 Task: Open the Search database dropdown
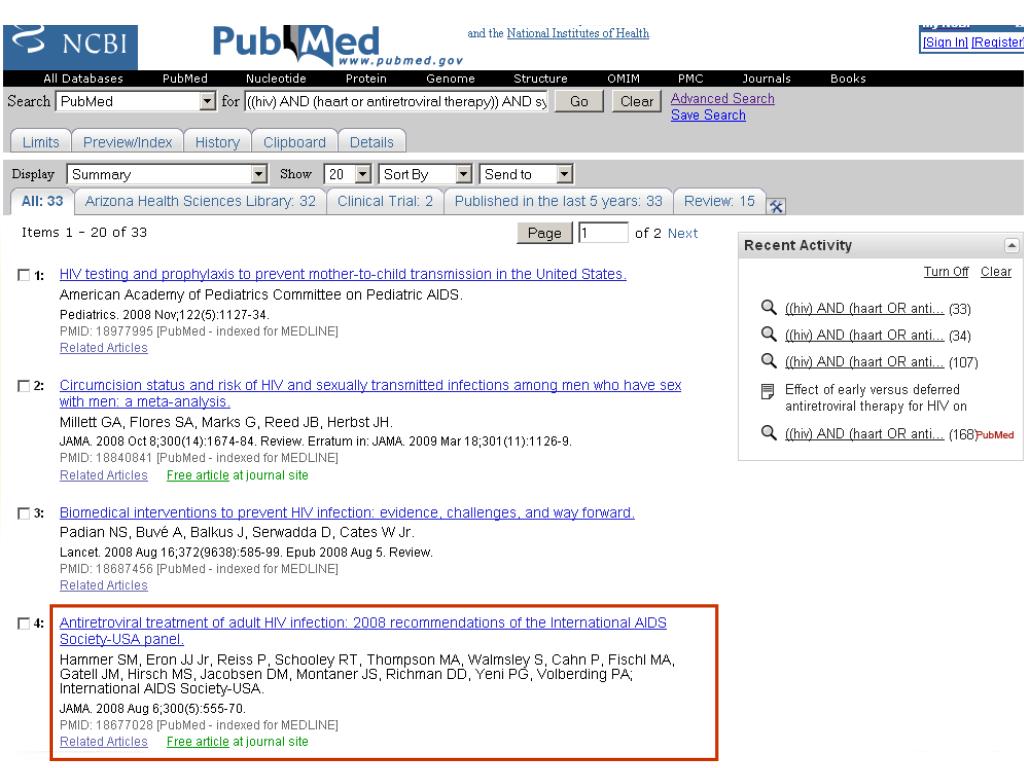136,101
